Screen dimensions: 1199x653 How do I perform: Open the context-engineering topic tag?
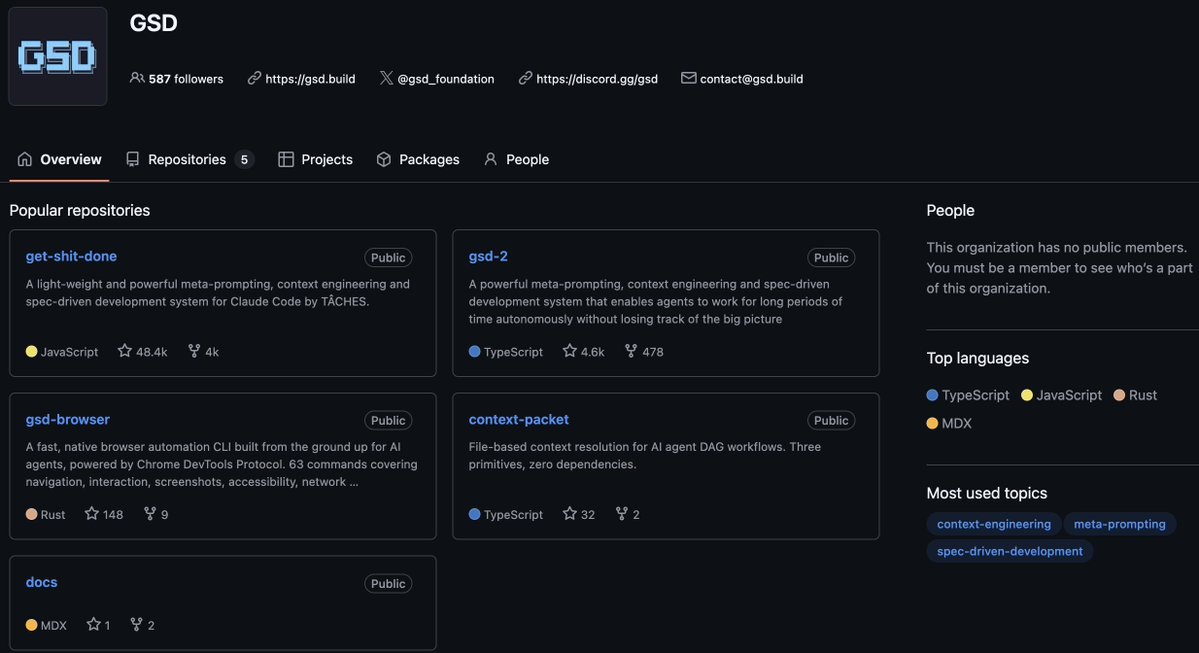pyautogui.click(x=993, y=524)
